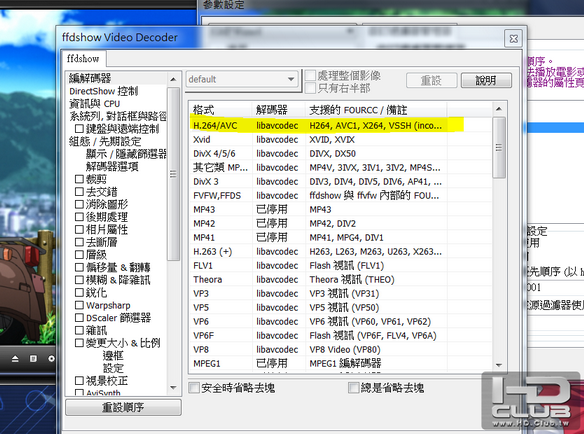Enable the 層級 checkbox

[79, 255]
